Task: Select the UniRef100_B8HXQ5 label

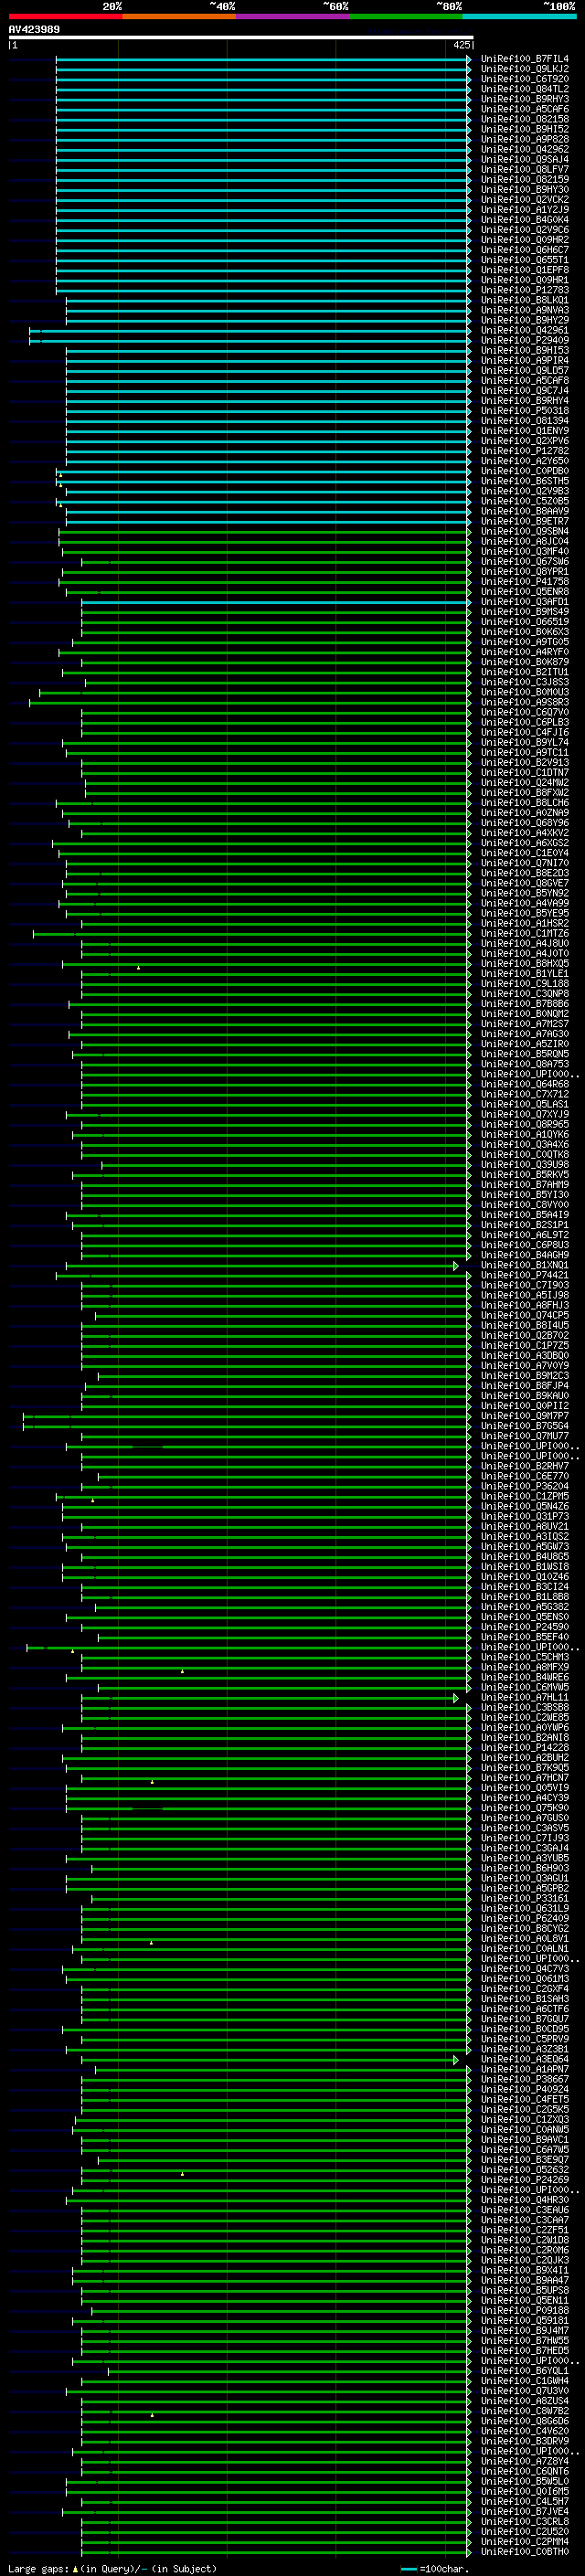Action: pos(525,963)
